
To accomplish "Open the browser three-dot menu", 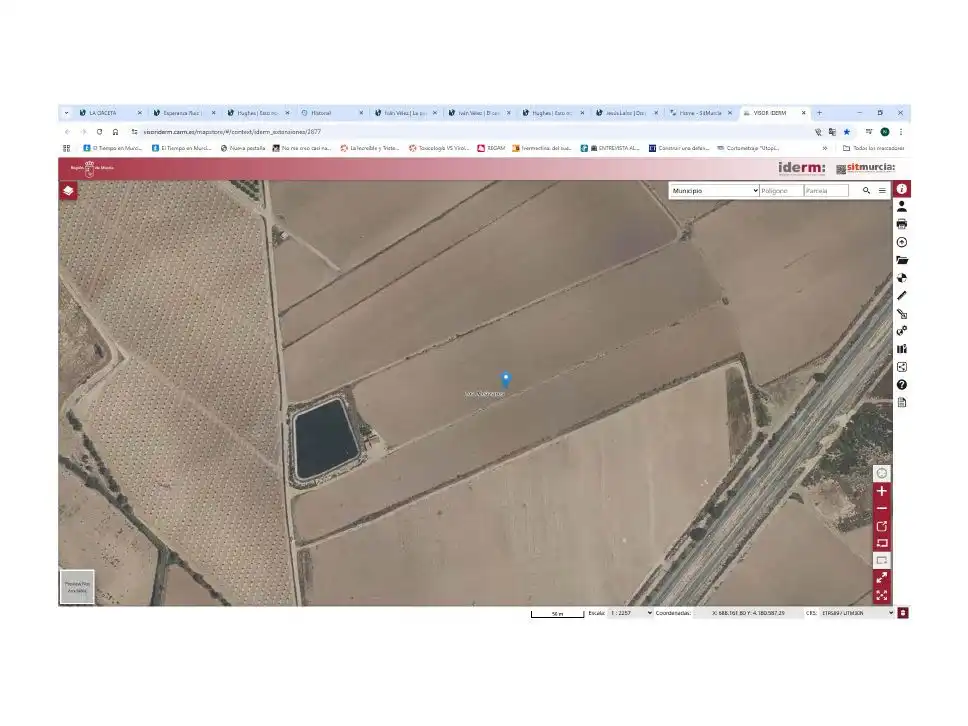I will (901, 131).
